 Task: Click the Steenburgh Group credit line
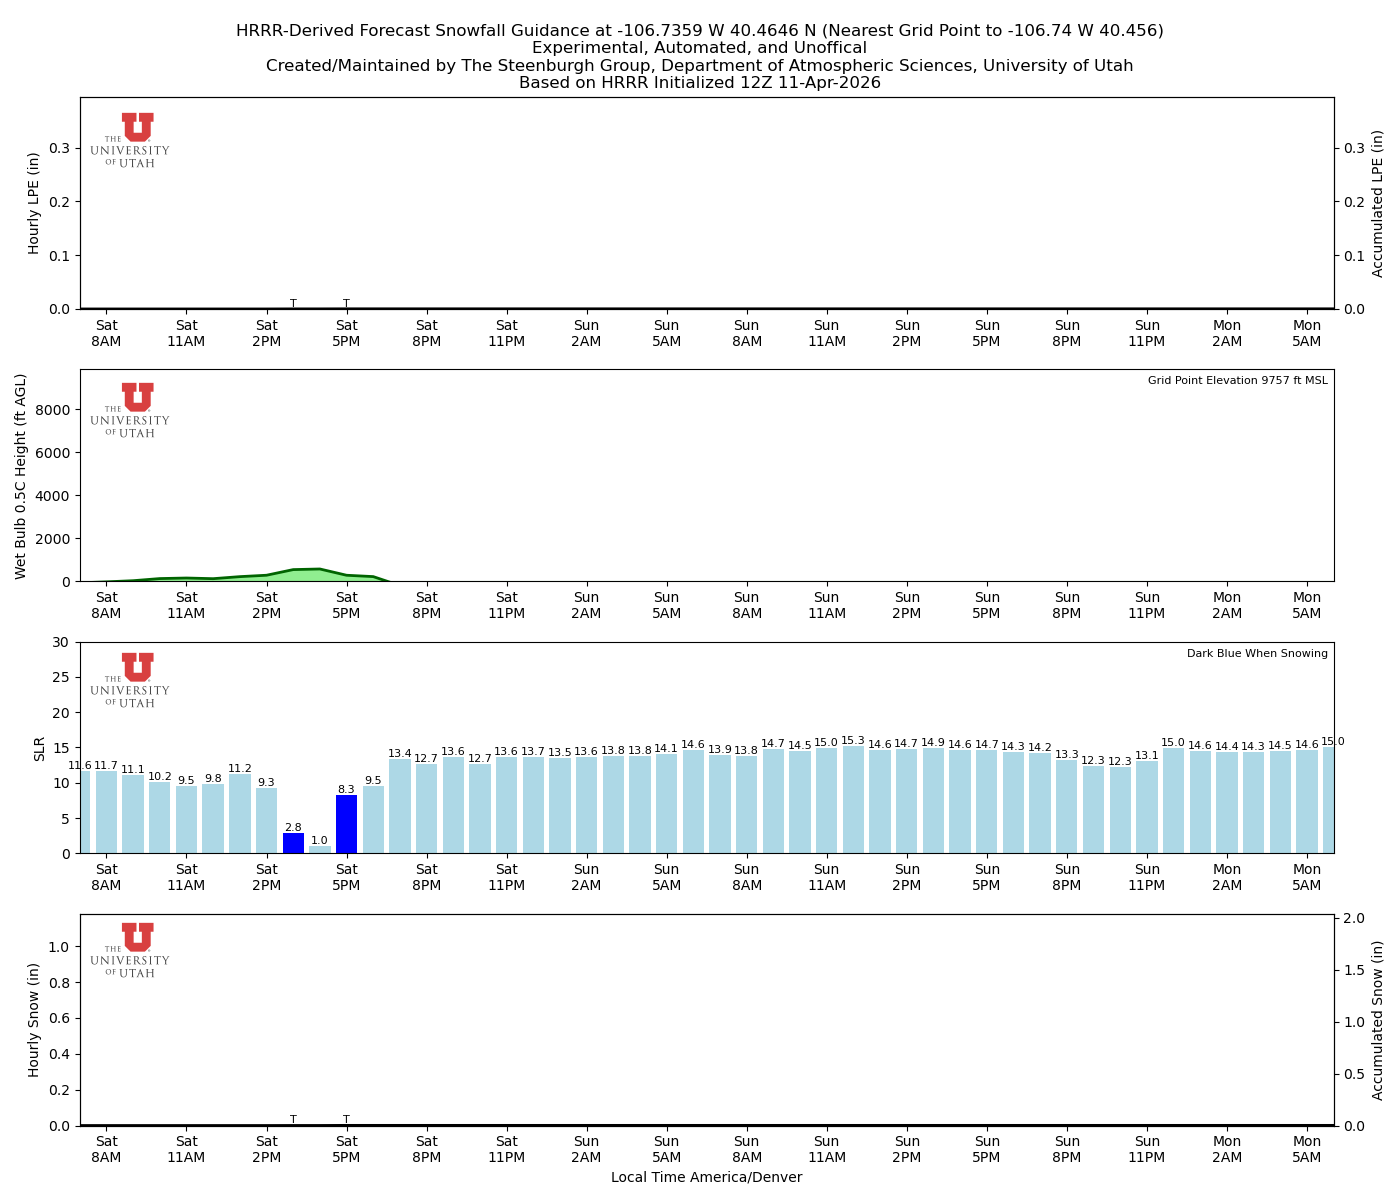(x=699, y=66)
